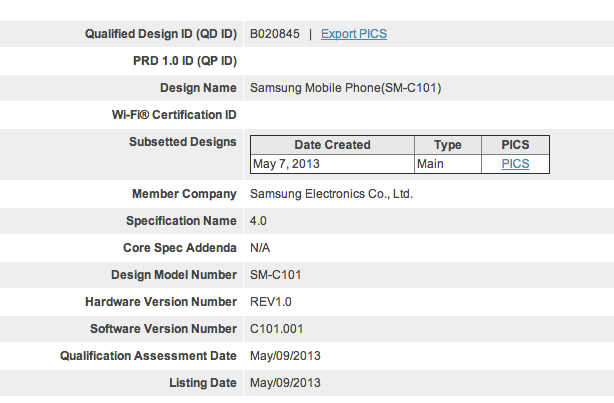
Task: Click the Listing Date value May/09/2013
Action: point(284,383)
